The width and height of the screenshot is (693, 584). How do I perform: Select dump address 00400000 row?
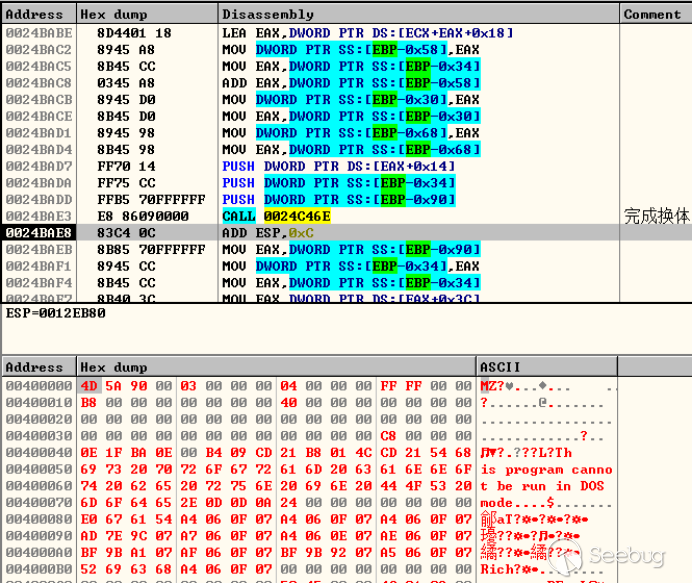[38, 386]
